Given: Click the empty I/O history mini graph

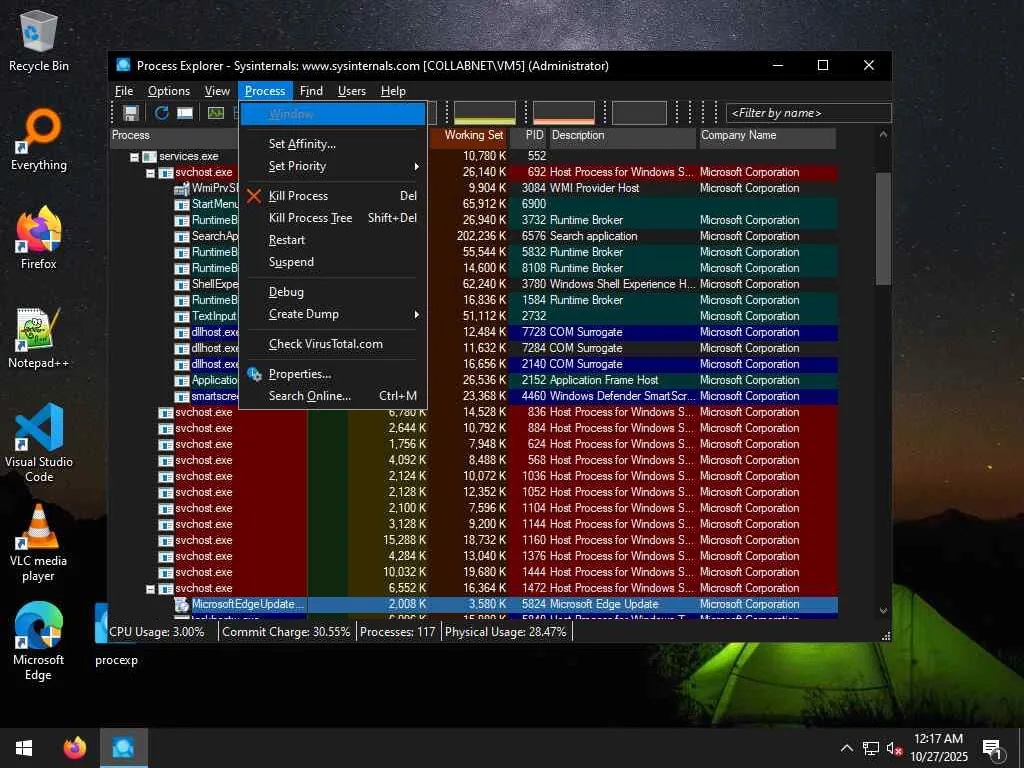Looking at the screenshot, I should (x=639, y=112).
